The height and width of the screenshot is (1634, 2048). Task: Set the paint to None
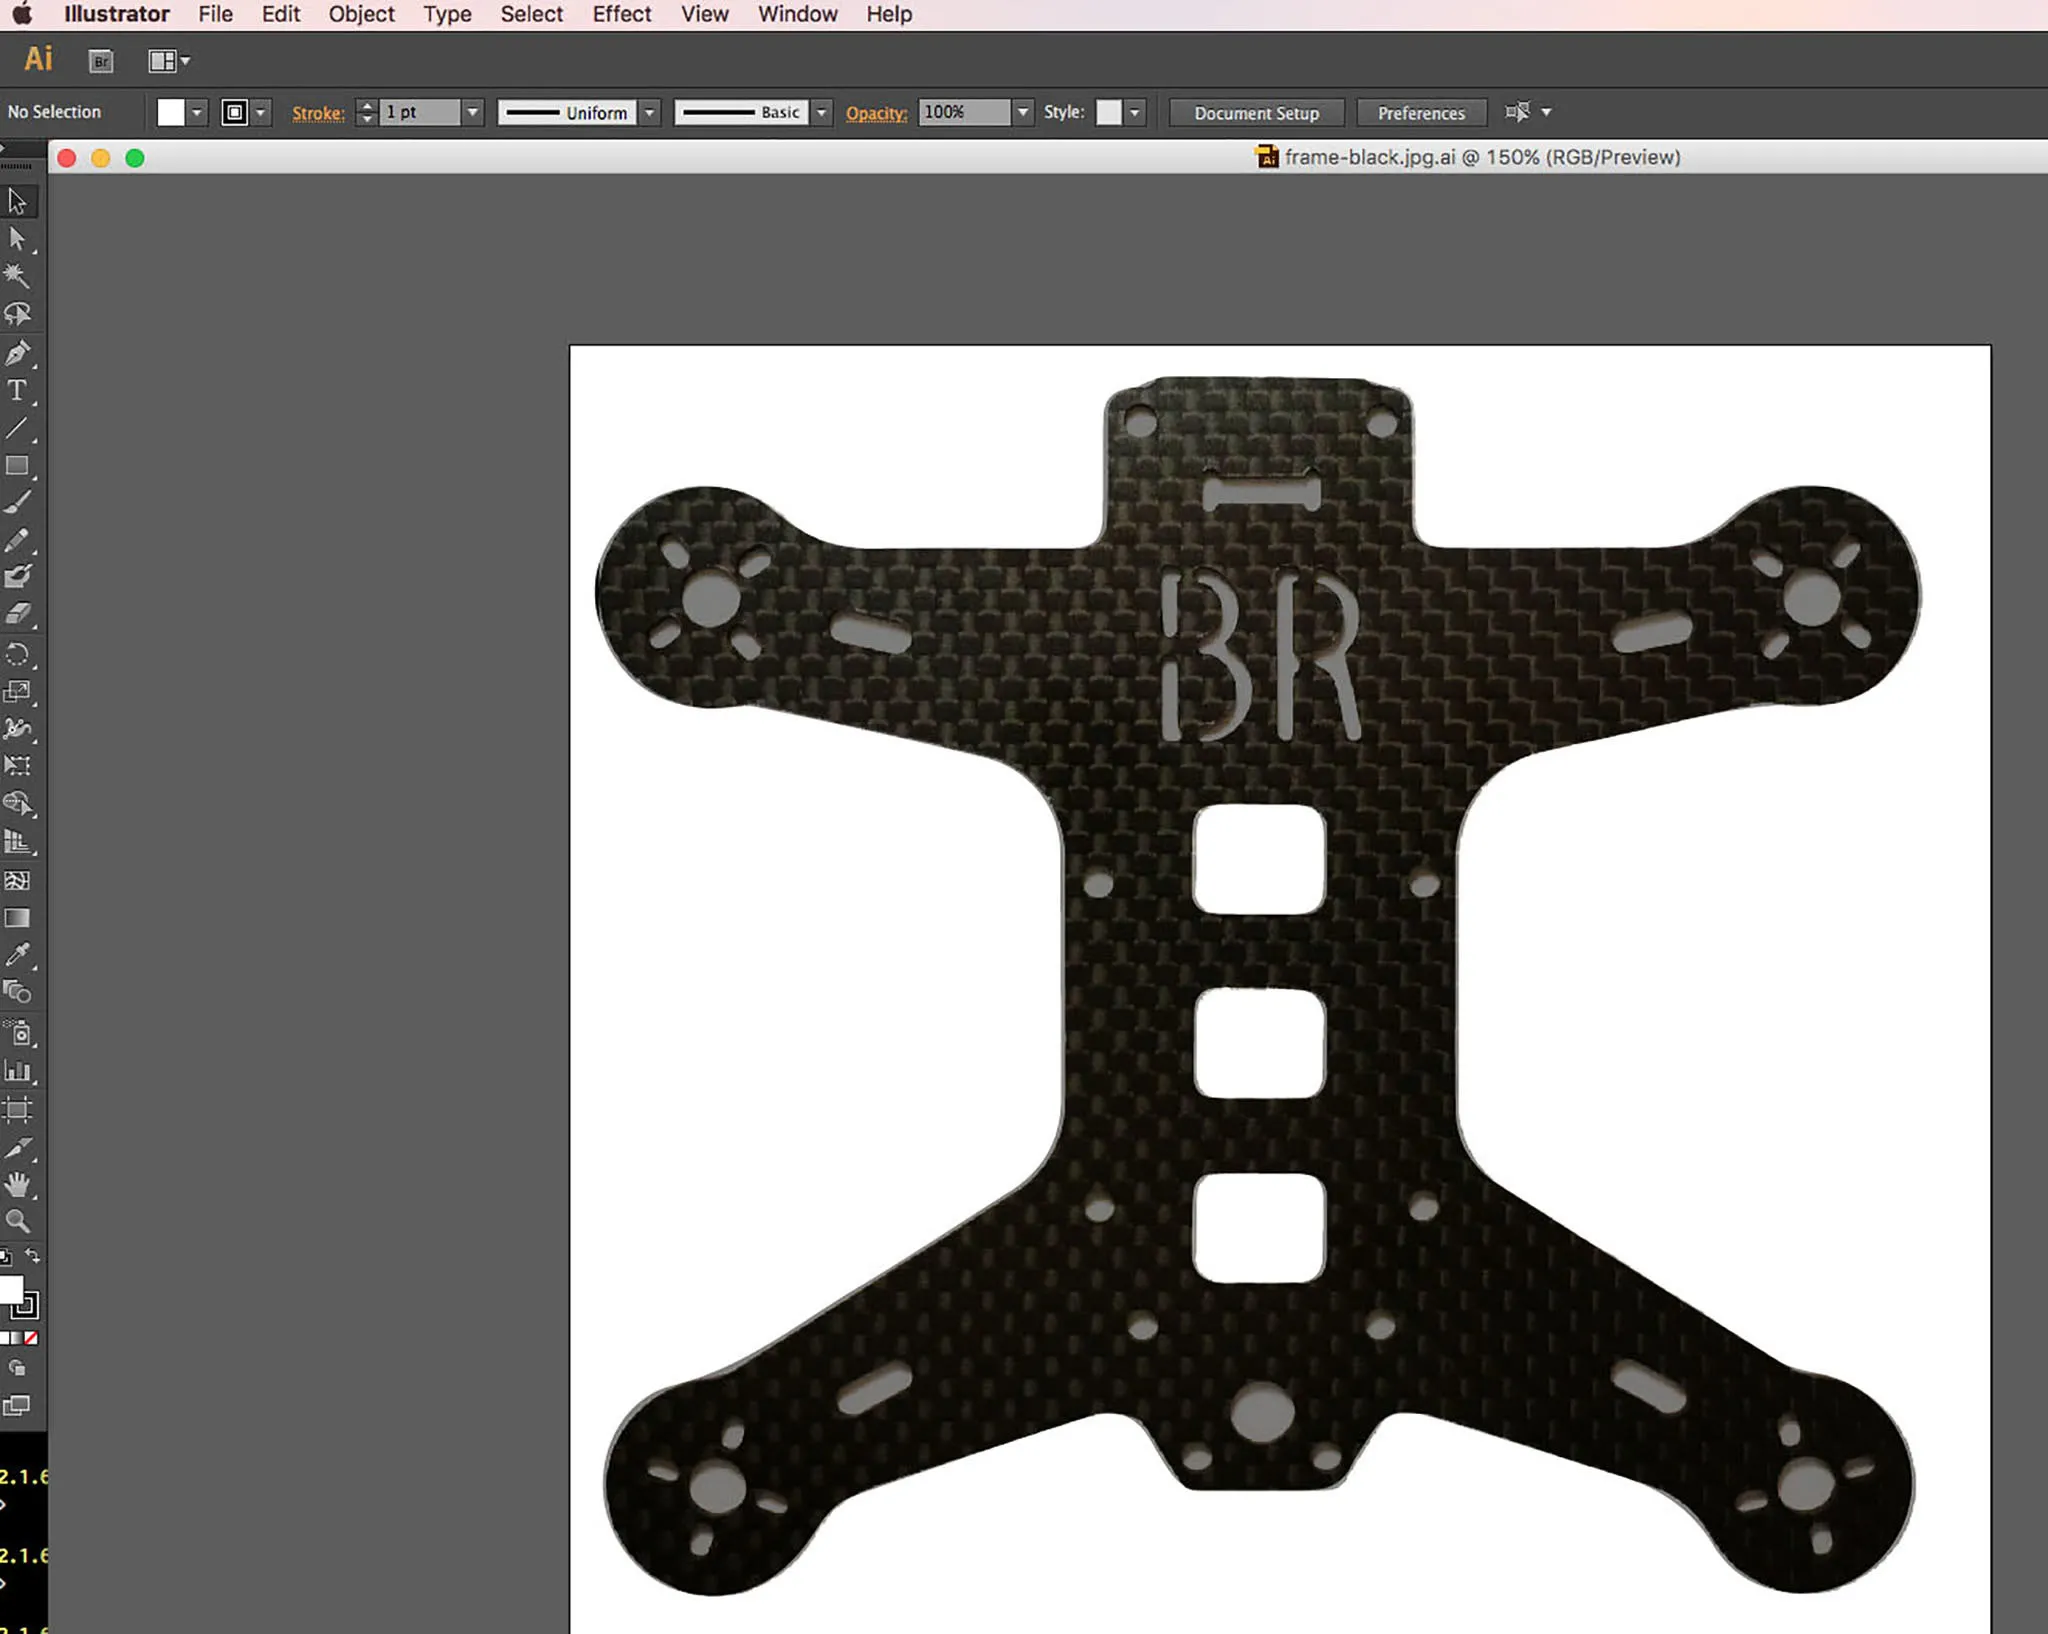32,1338
